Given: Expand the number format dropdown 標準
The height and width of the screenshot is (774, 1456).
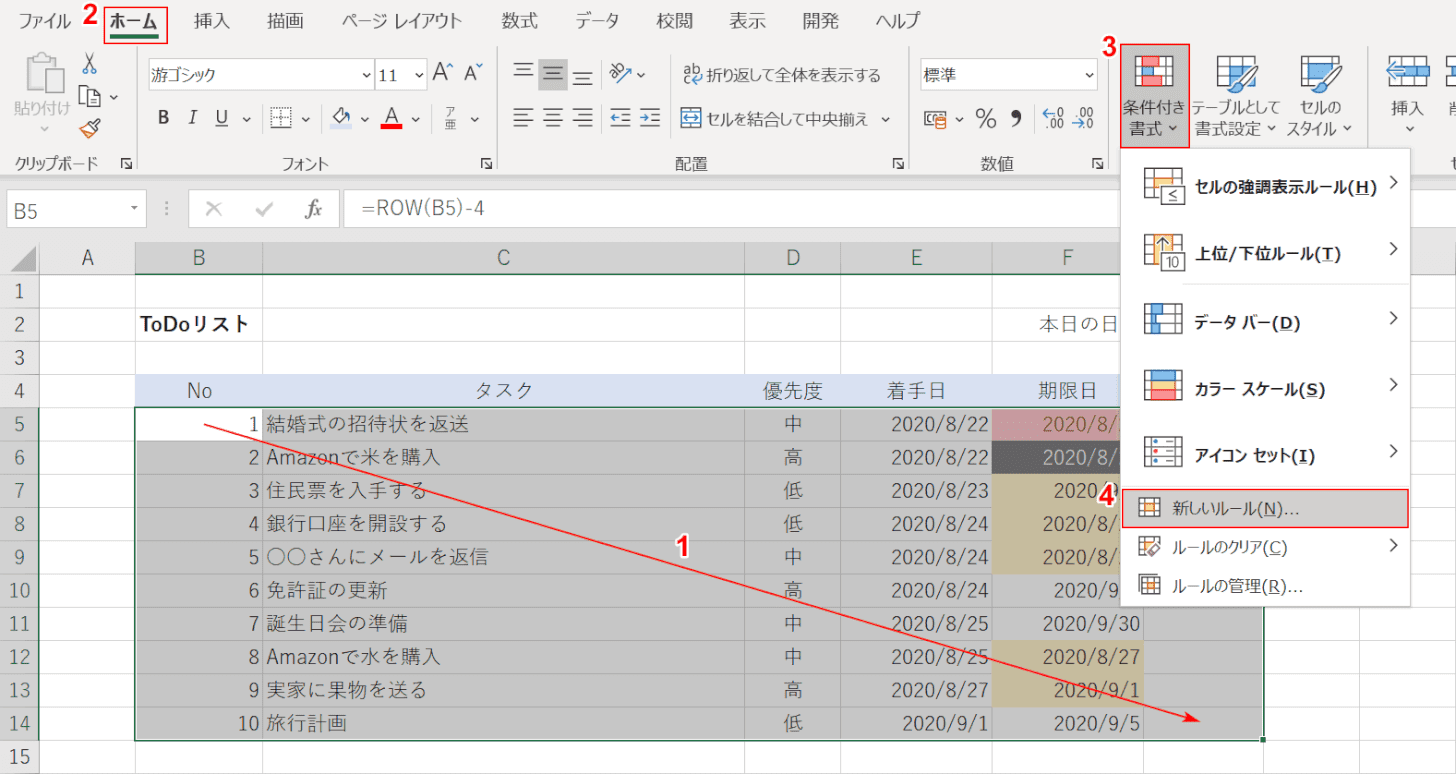Looking at the screenshot, I should click(x=1088, y=75).
